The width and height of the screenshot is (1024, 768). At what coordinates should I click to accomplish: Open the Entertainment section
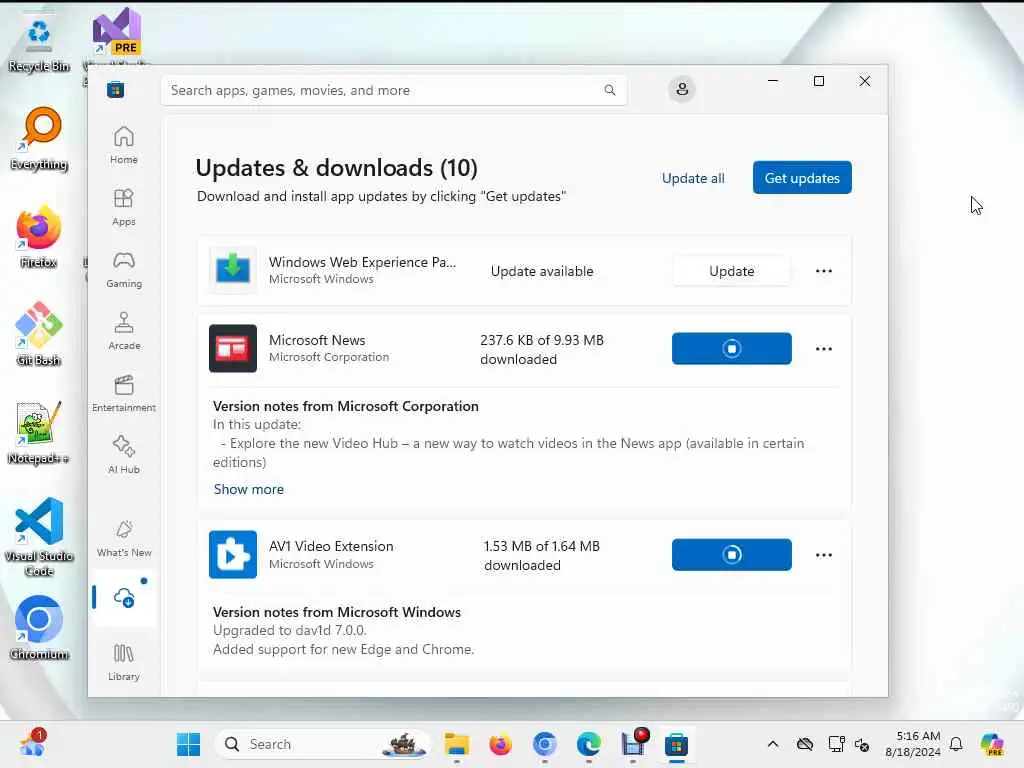[123, 393]
